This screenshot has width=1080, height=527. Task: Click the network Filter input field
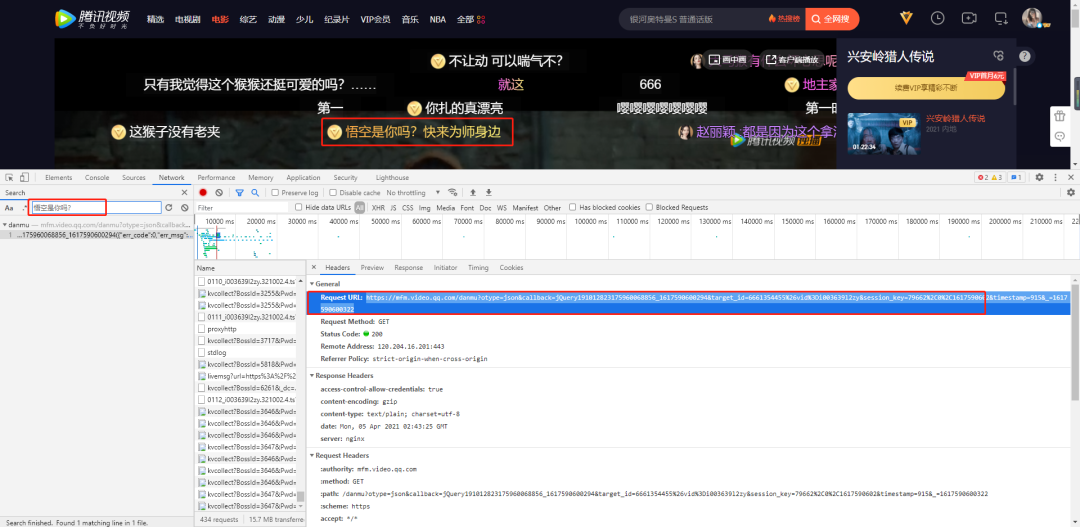(242, 207)
